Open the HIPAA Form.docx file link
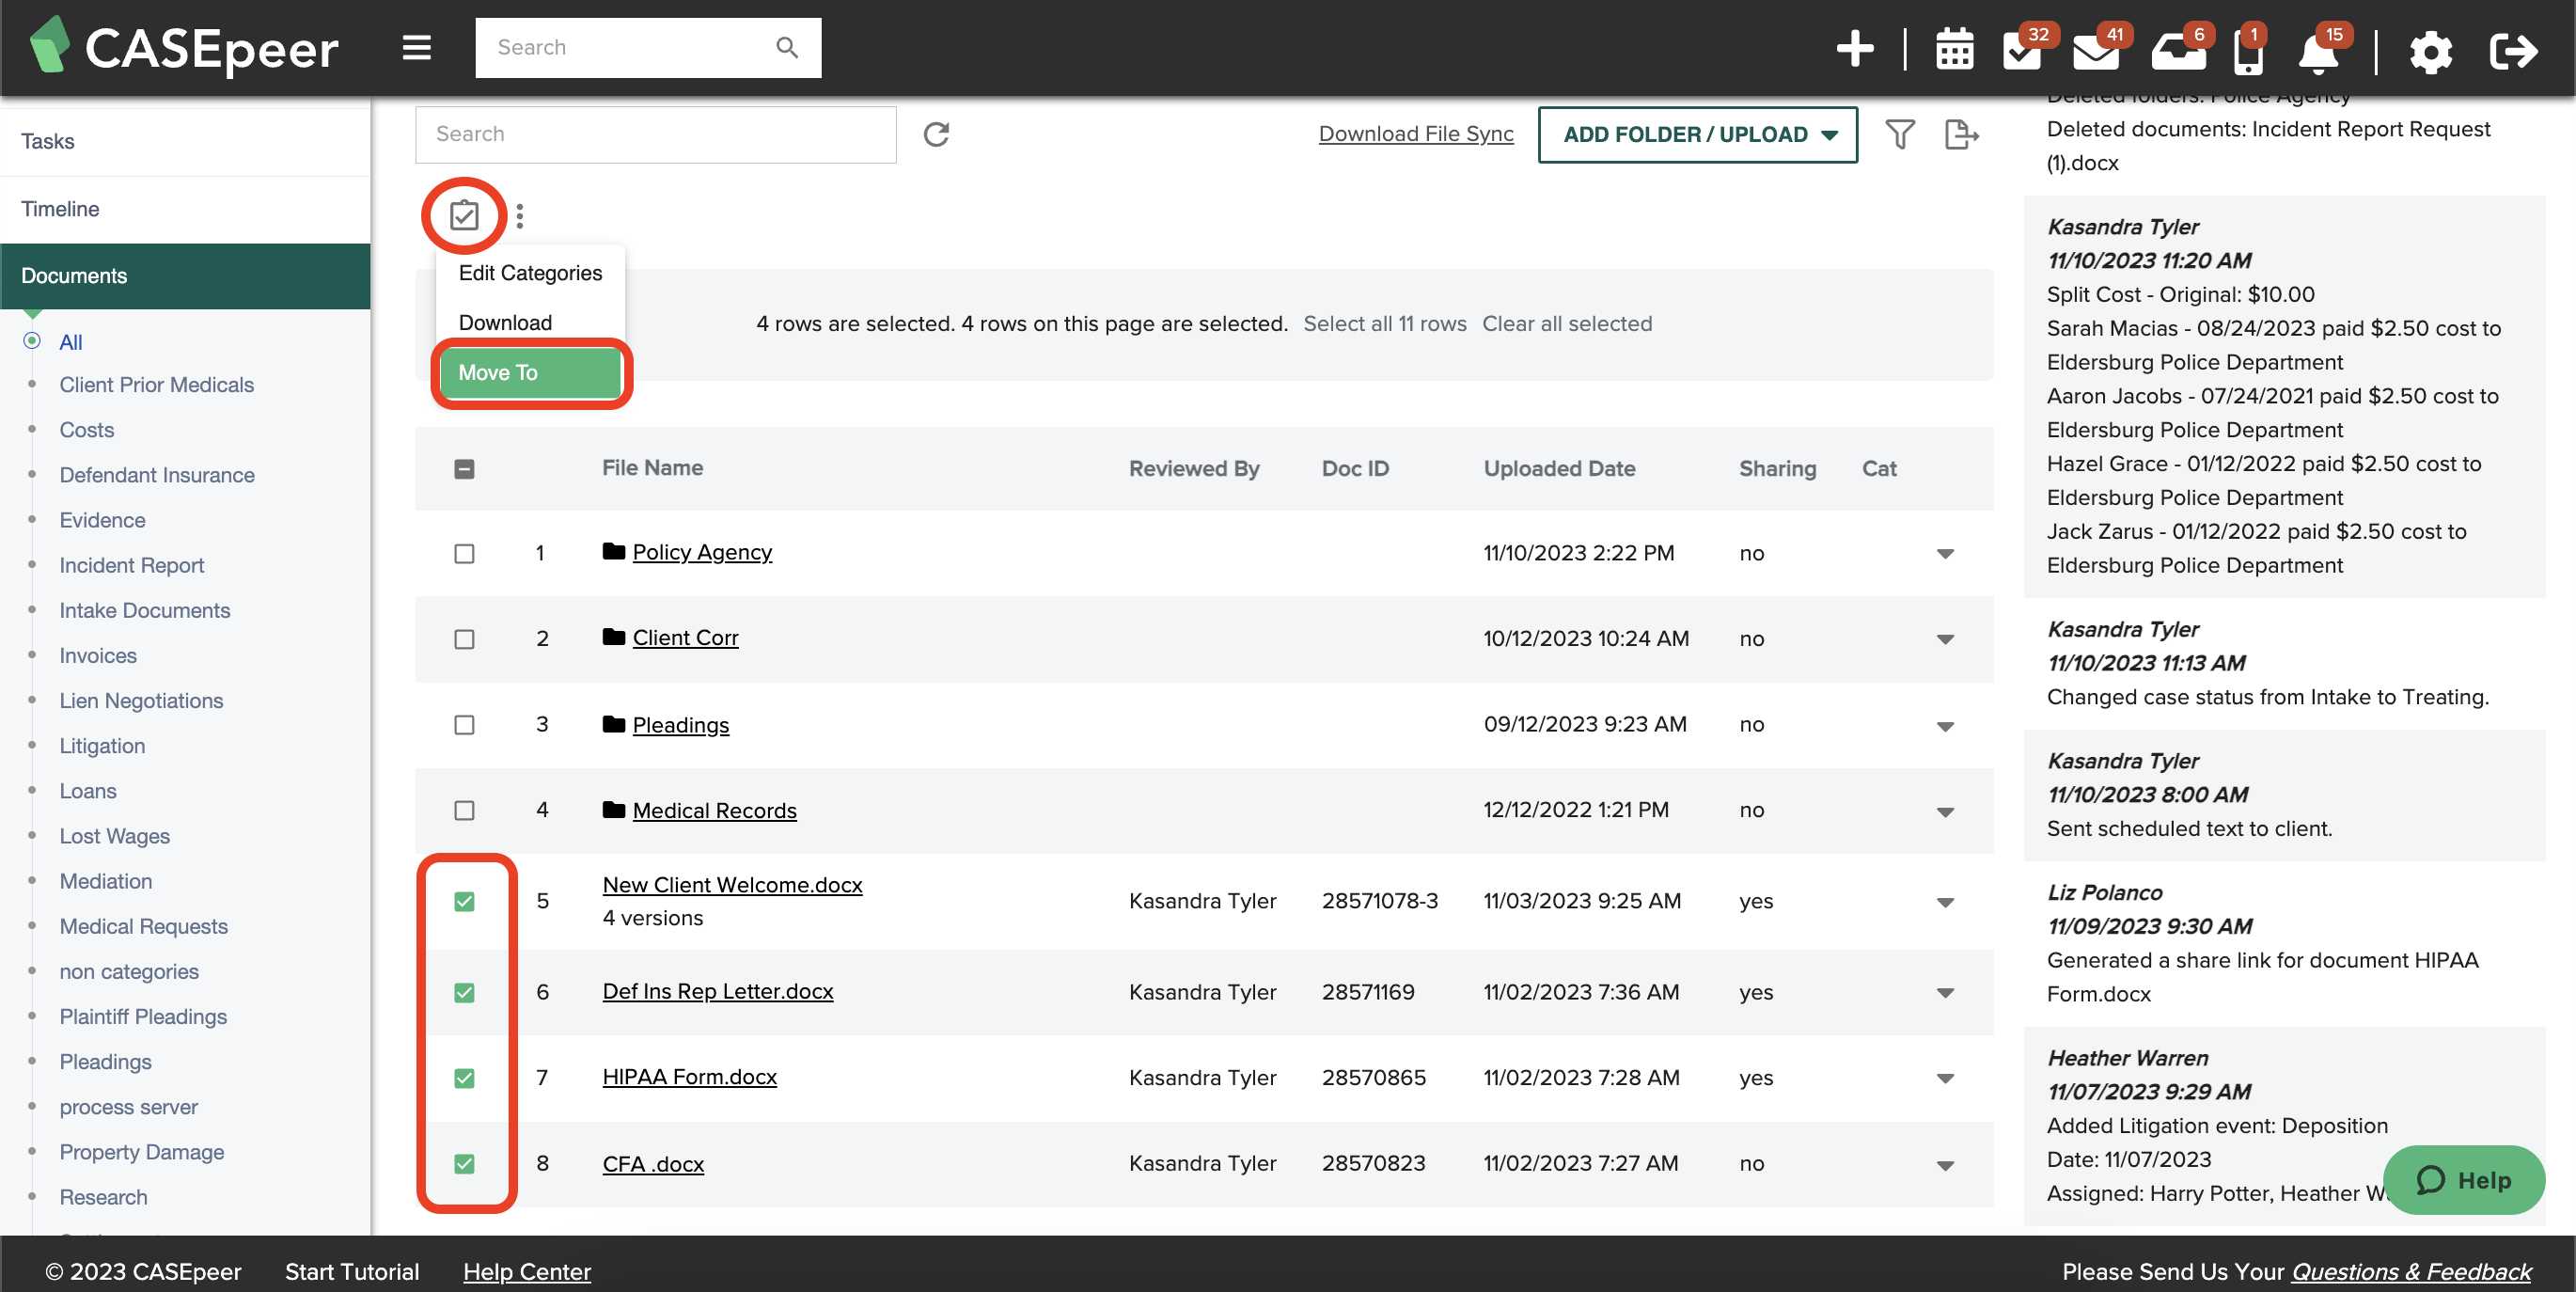This screenshot has height=1292, width=2576. coord(689,1076)
